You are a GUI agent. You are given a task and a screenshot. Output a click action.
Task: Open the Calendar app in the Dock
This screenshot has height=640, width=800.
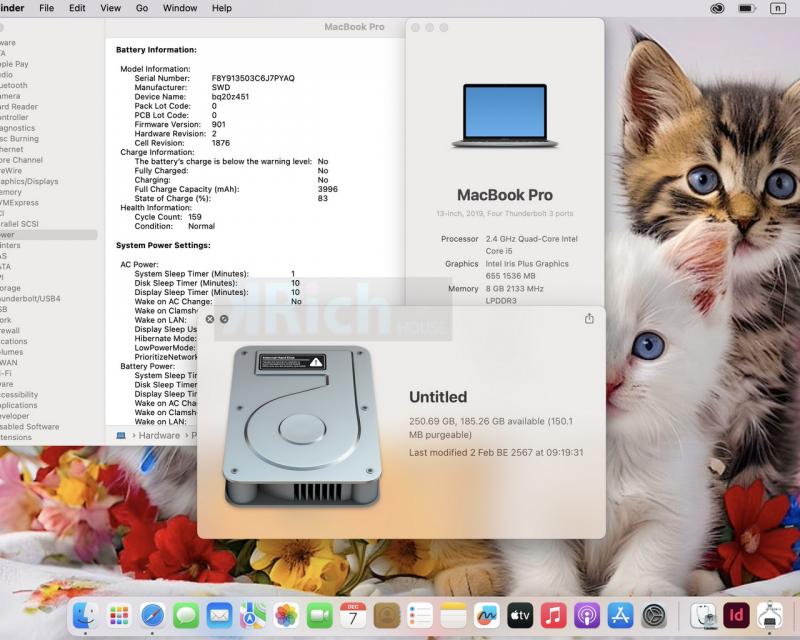[353, 615]
